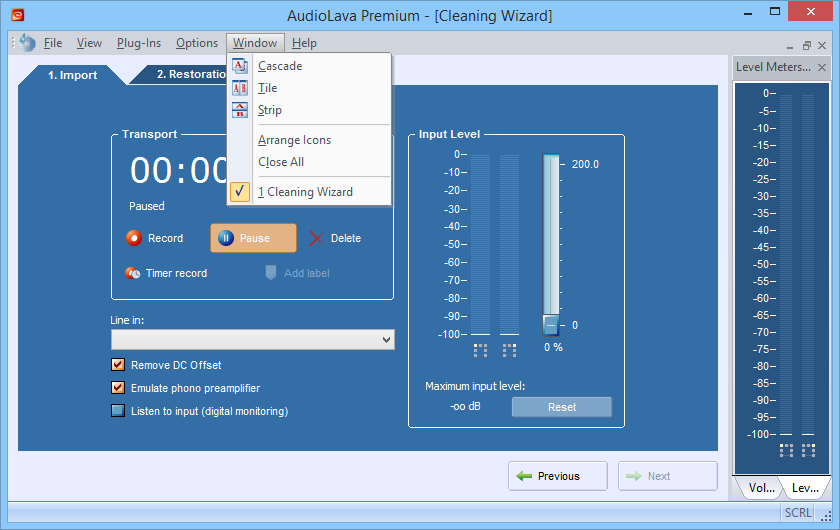Image resolution: width=840 pixels, height=530 pixels.
Task: Click the red X Delete icon
Action: (316, 238)
